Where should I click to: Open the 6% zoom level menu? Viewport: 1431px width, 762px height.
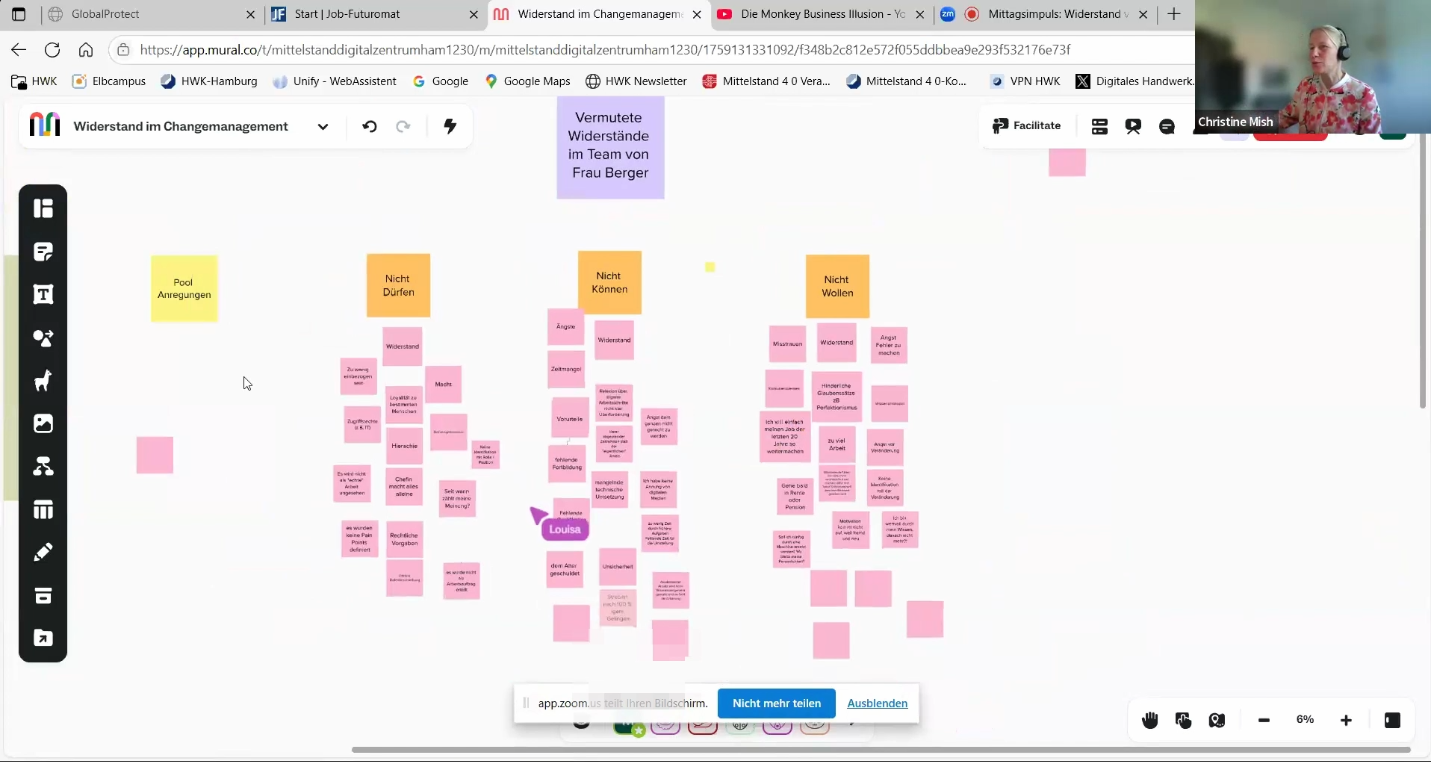pyautogui.click(x=1304, y=720)
